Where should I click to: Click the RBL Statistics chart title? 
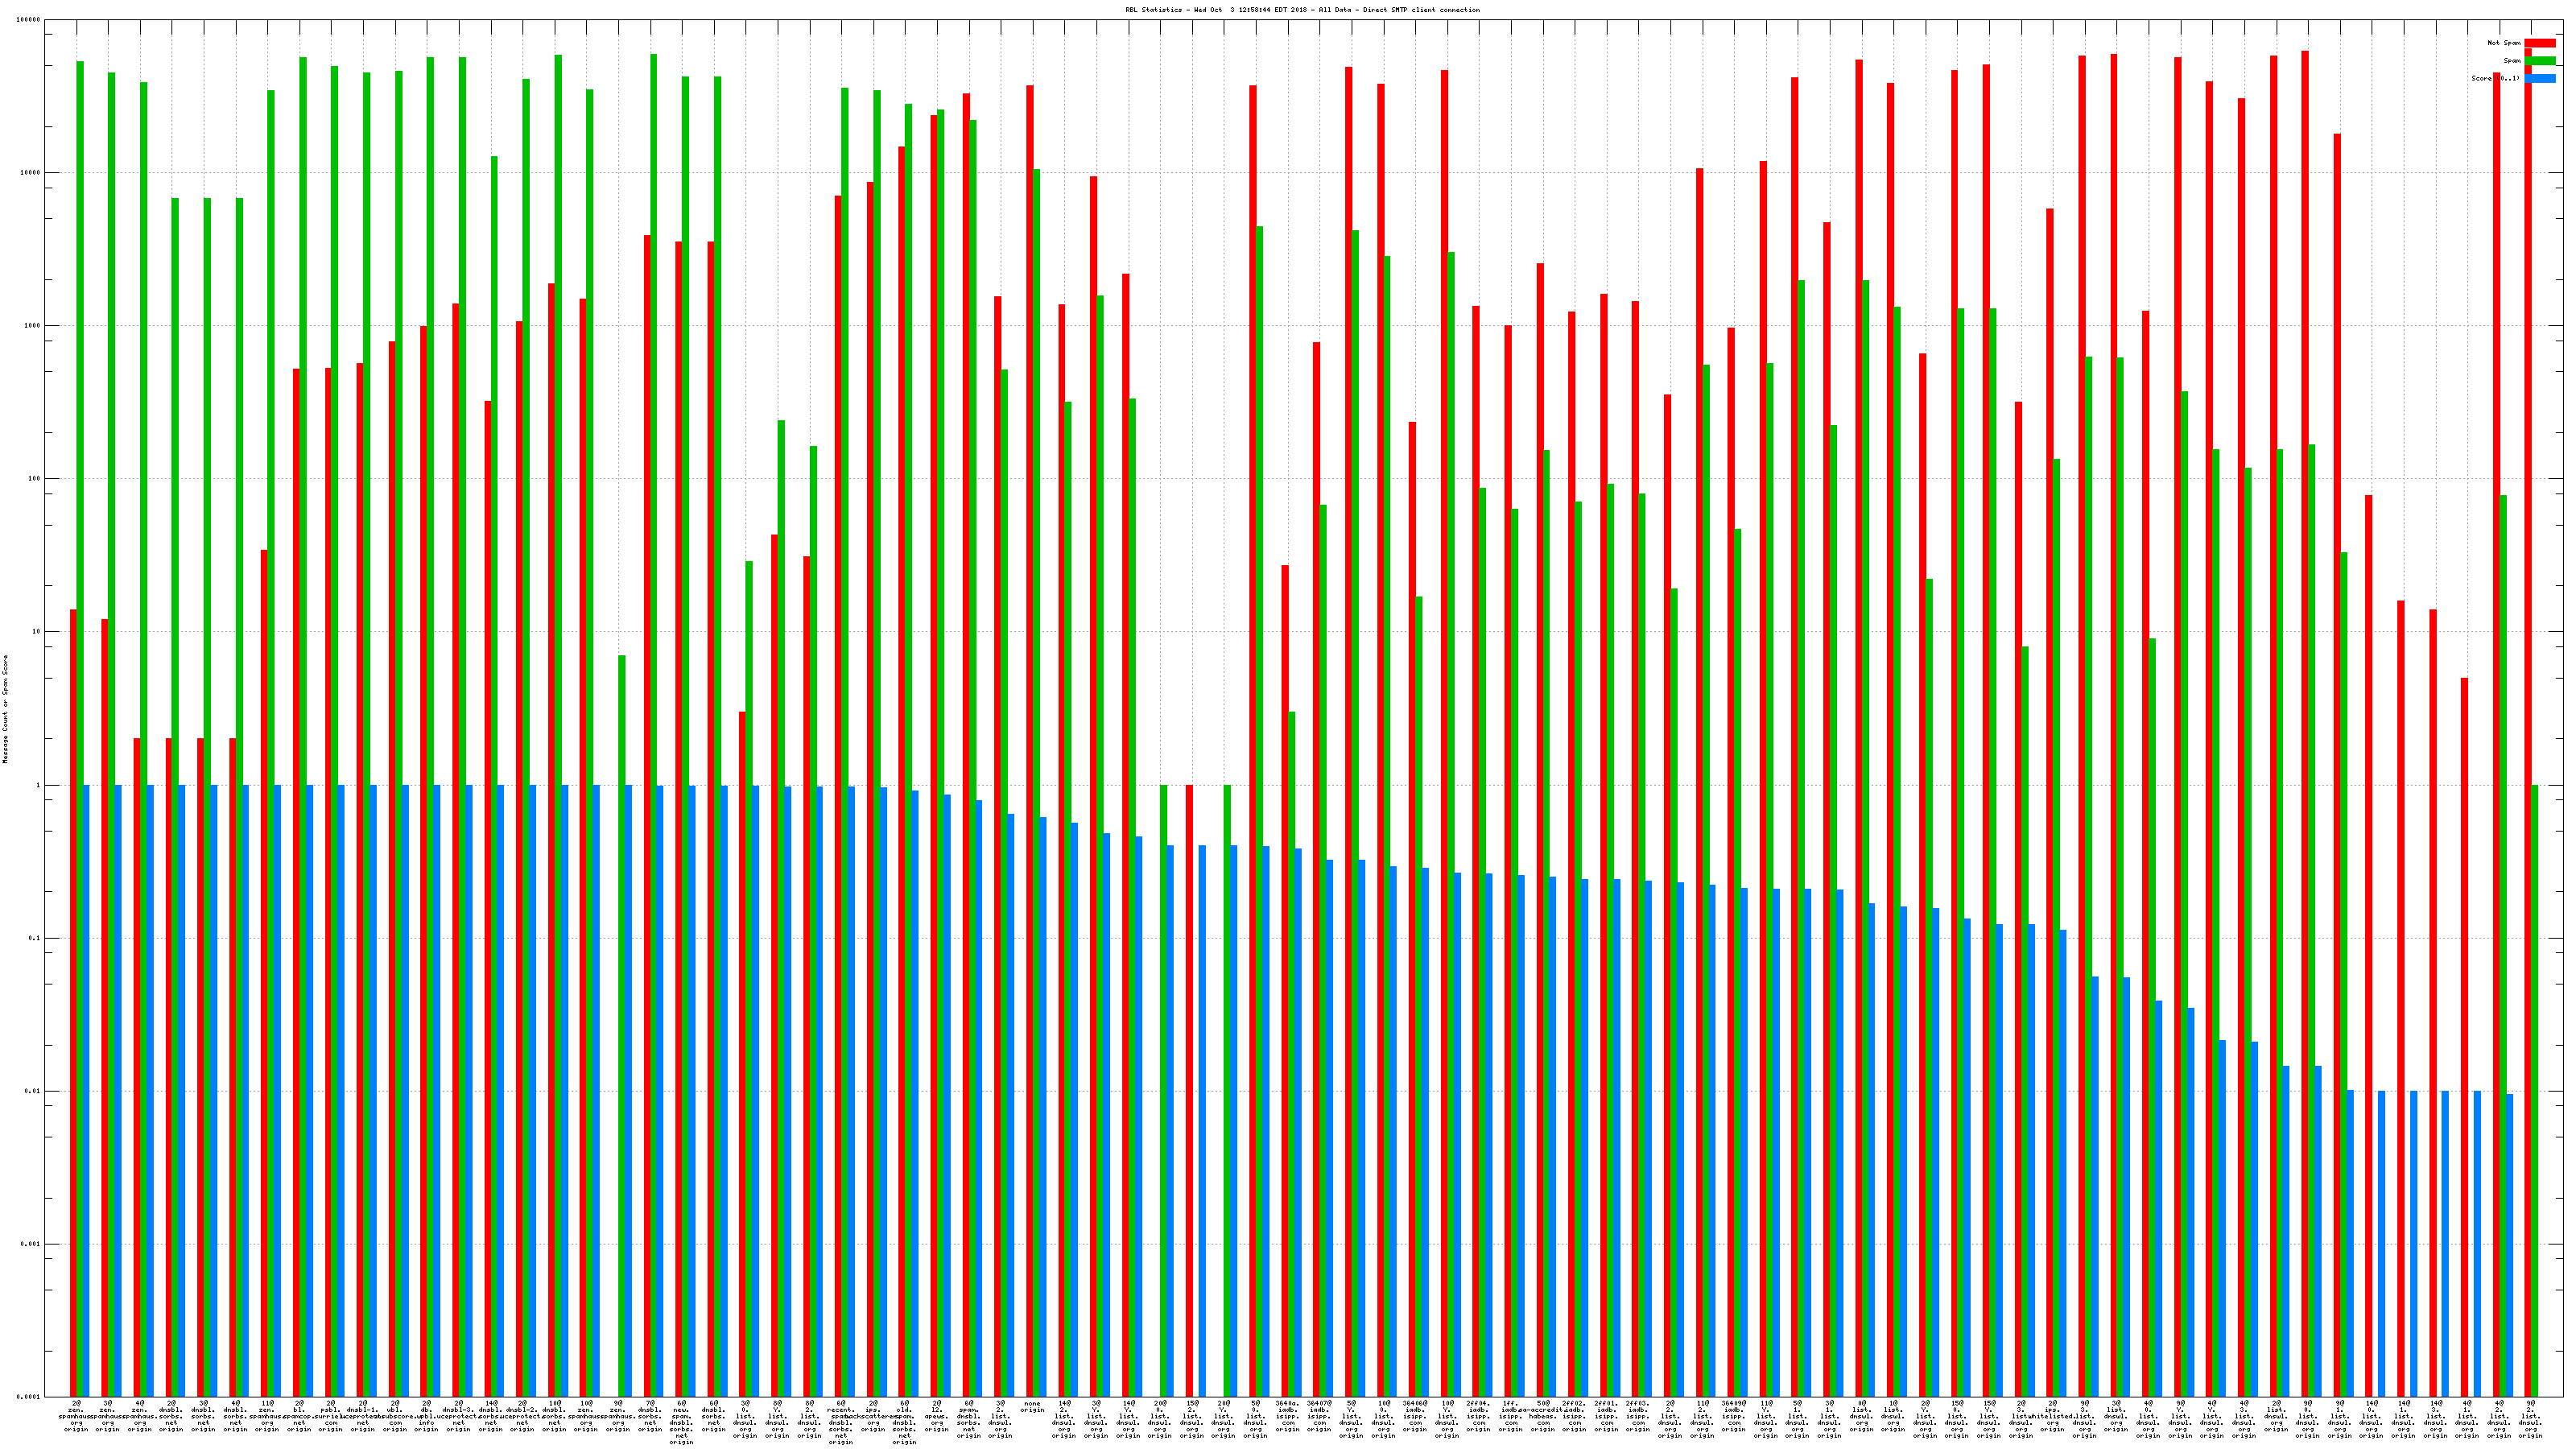[x=1302, y=10]
